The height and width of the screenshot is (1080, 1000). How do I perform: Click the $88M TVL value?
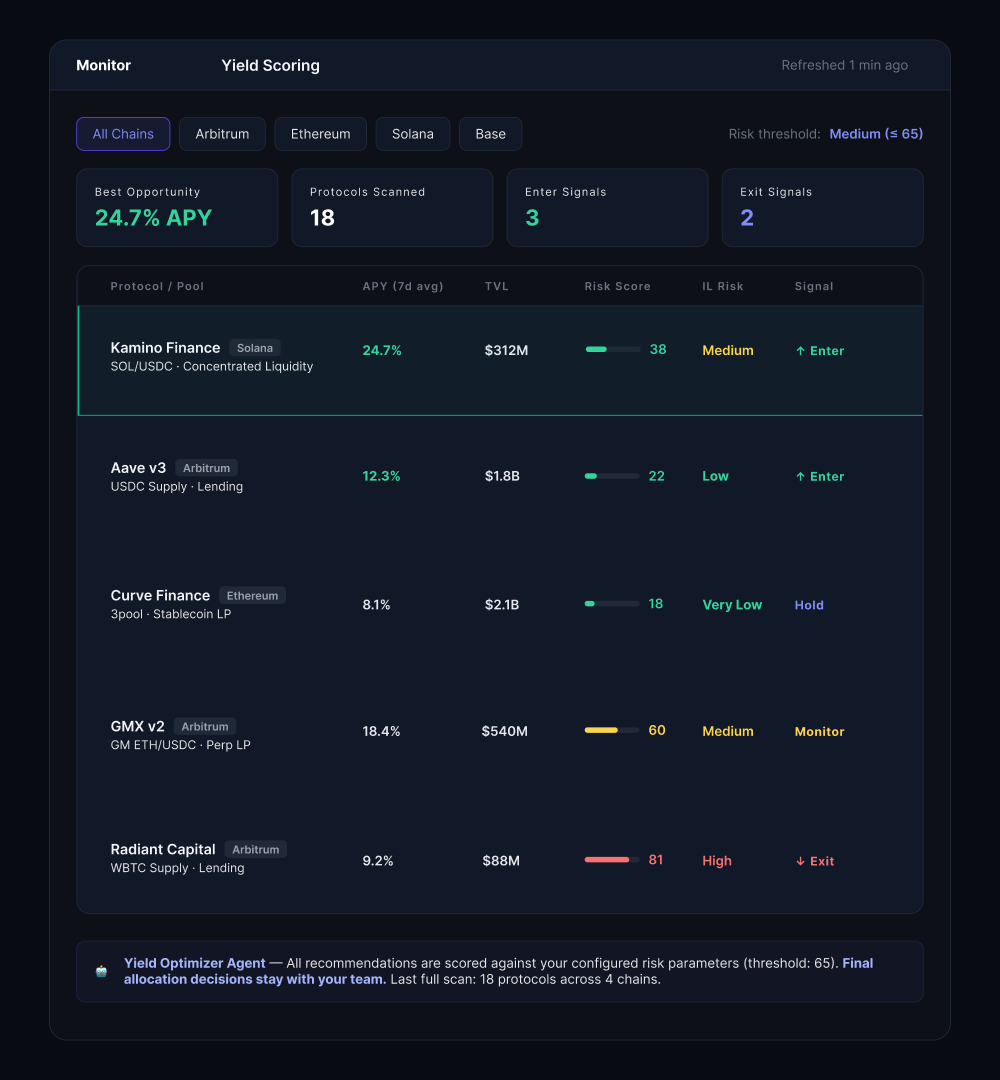pos(501,861)
